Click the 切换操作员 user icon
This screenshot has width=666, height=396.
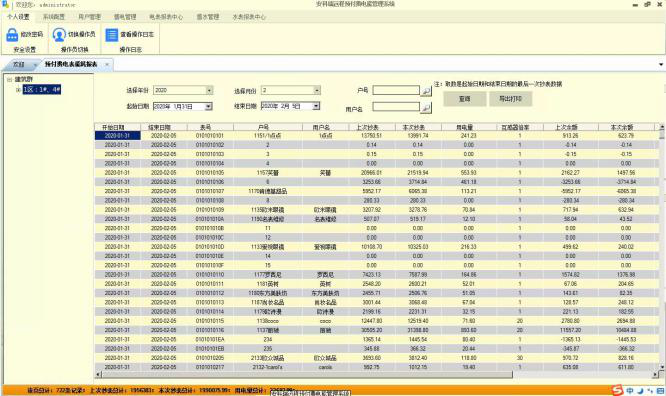(x=59, y=35)
